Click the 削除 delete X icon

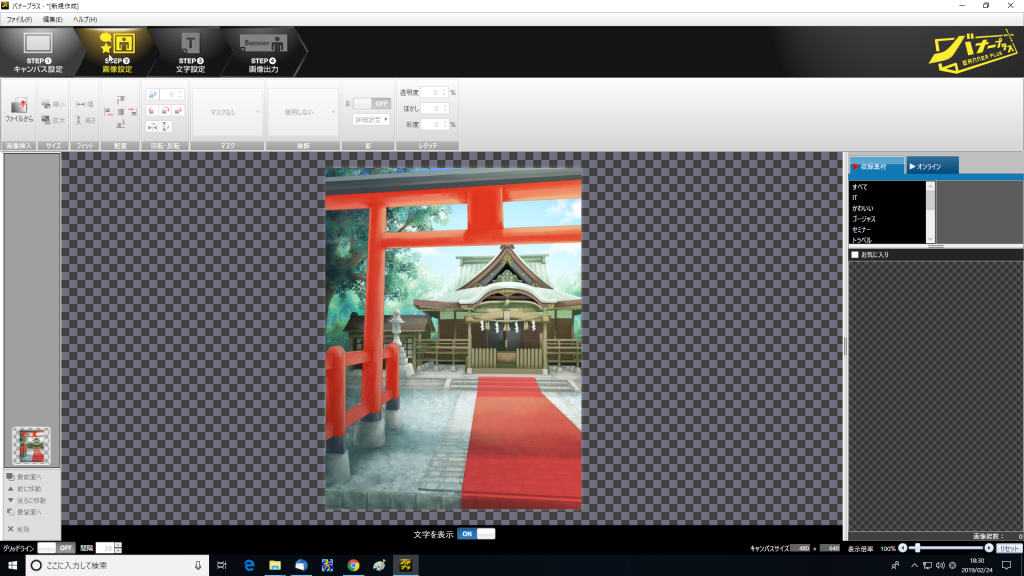(x=11, y=528)
